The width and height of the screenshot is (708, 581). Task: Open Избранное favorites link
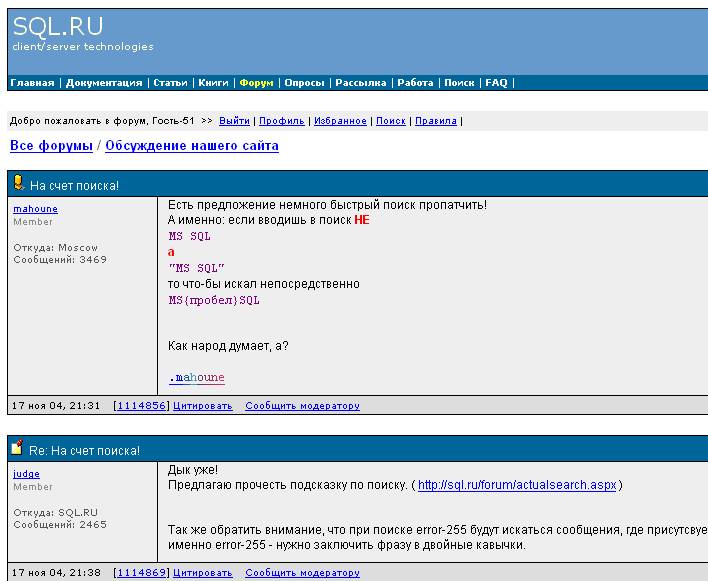pyautogui.click(x=340, y=121)
